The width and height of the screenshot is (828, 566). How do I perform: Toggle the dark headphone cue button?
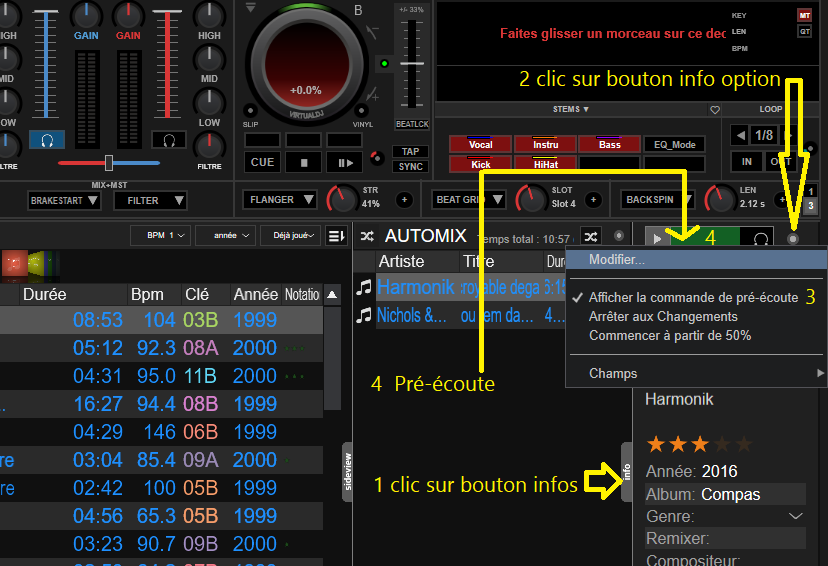(x=169, y=140)
